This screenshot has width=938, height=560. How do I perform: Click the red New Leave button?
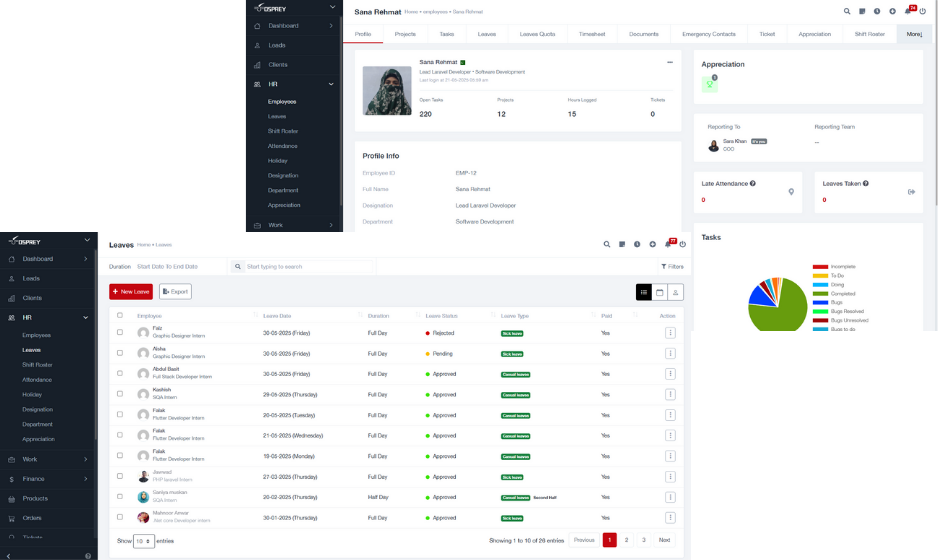[131, 292]
